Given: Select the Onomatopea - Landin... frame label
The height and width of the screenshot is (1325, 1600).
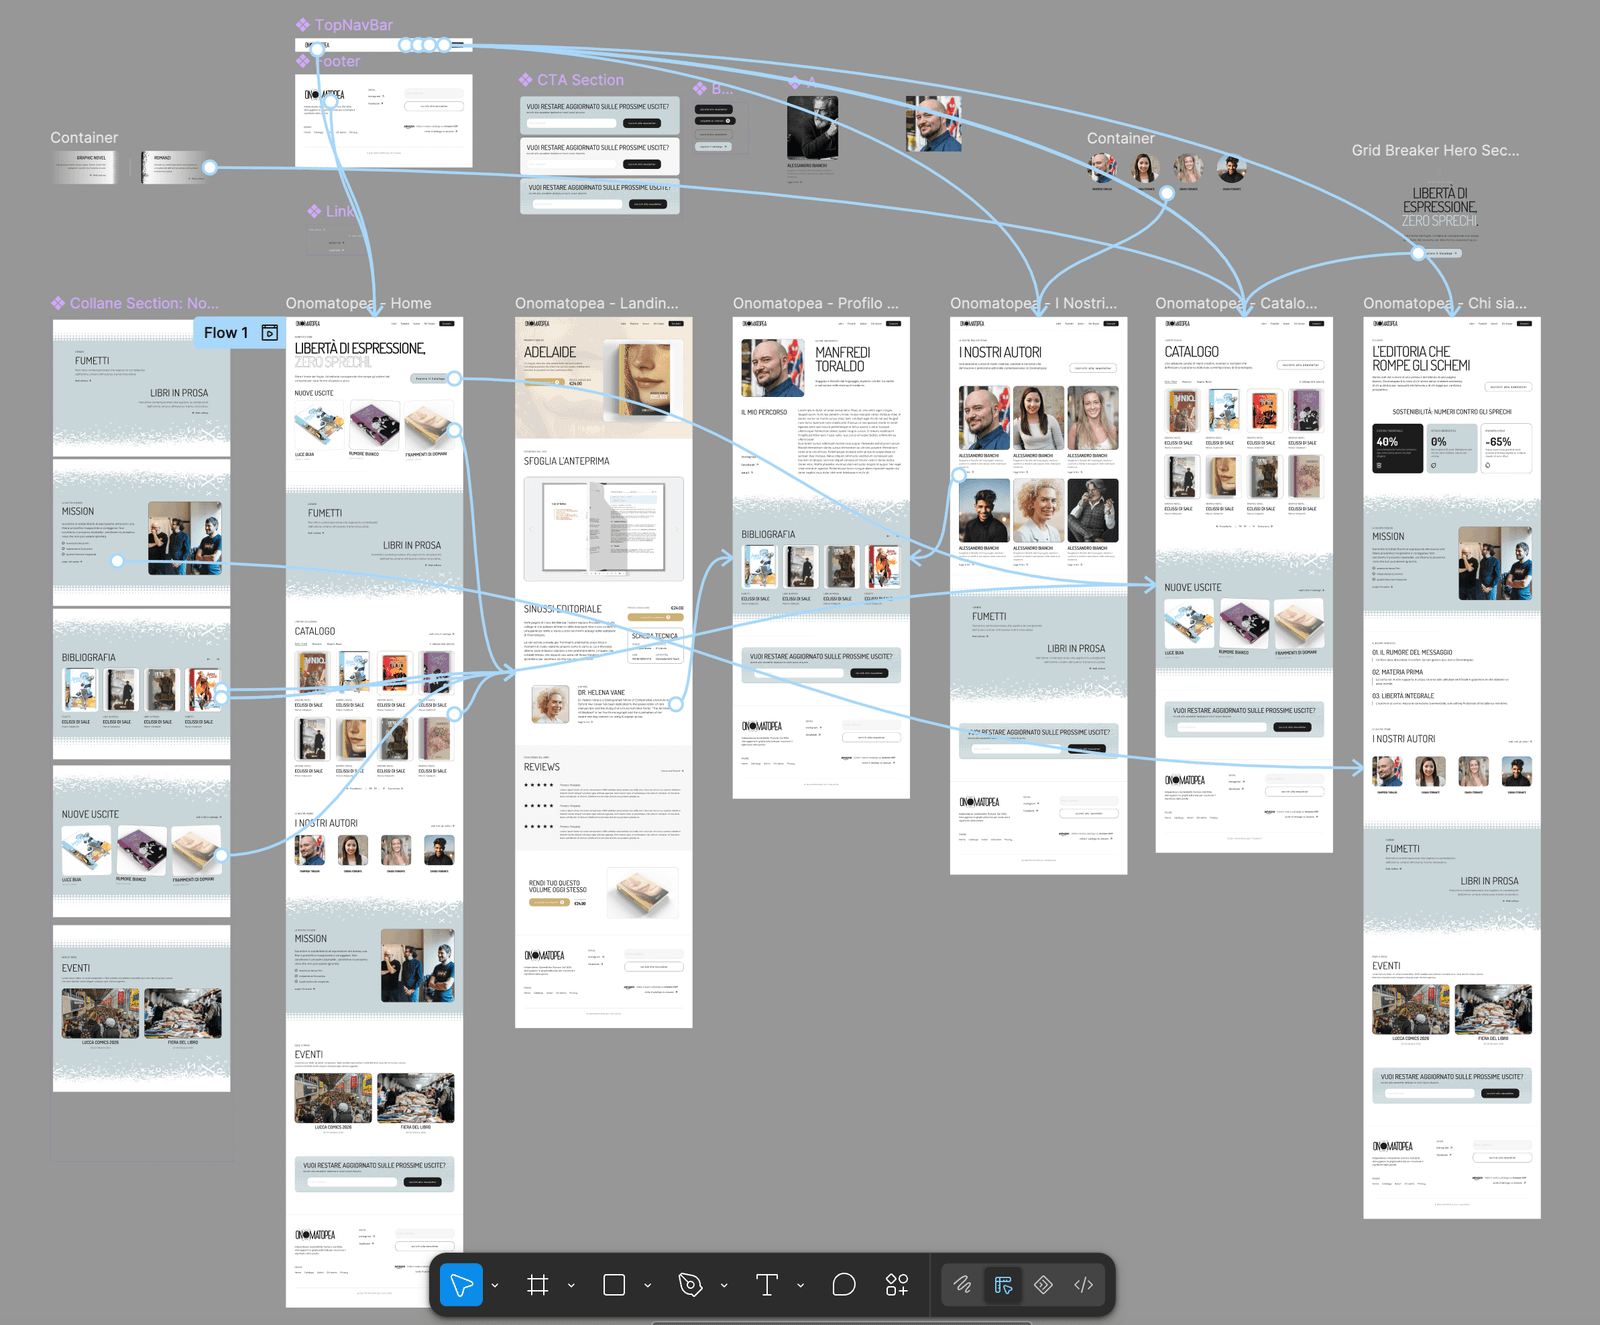Looking at the screenshot, I should click(596, 303).
